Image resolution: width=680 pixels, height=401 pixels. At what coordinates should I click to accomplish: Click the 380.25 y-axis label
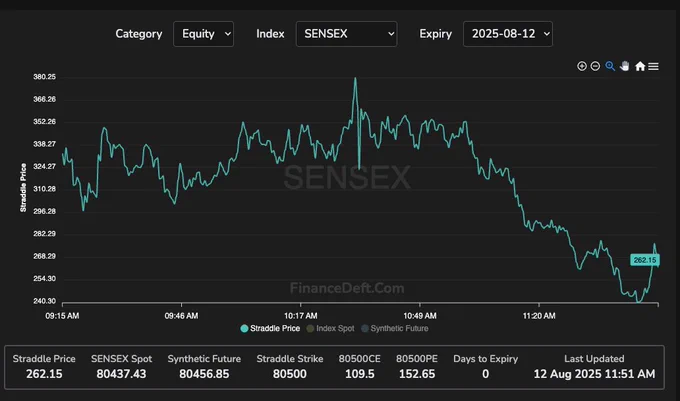click(44, 77)
